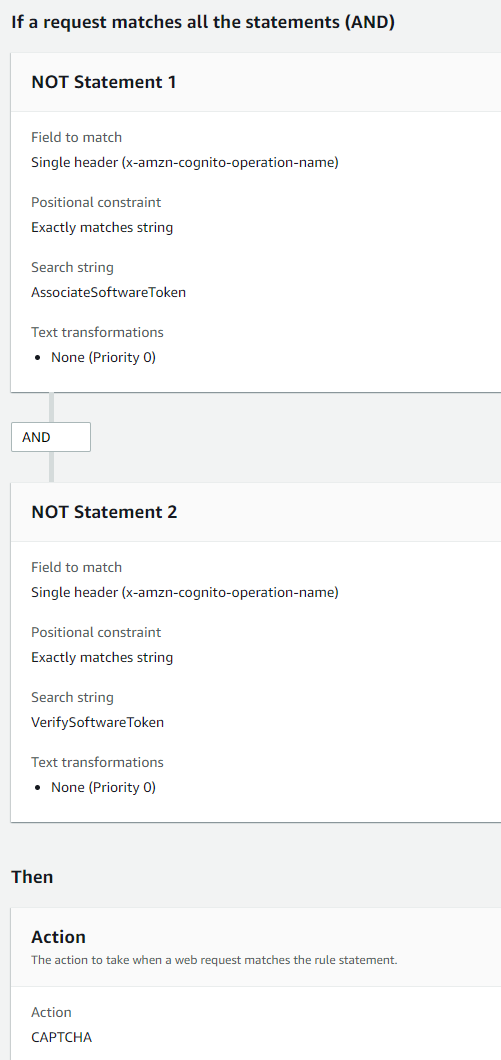Click 'None (Priority 0)' under Statement 2

click(x=103, y=788)
